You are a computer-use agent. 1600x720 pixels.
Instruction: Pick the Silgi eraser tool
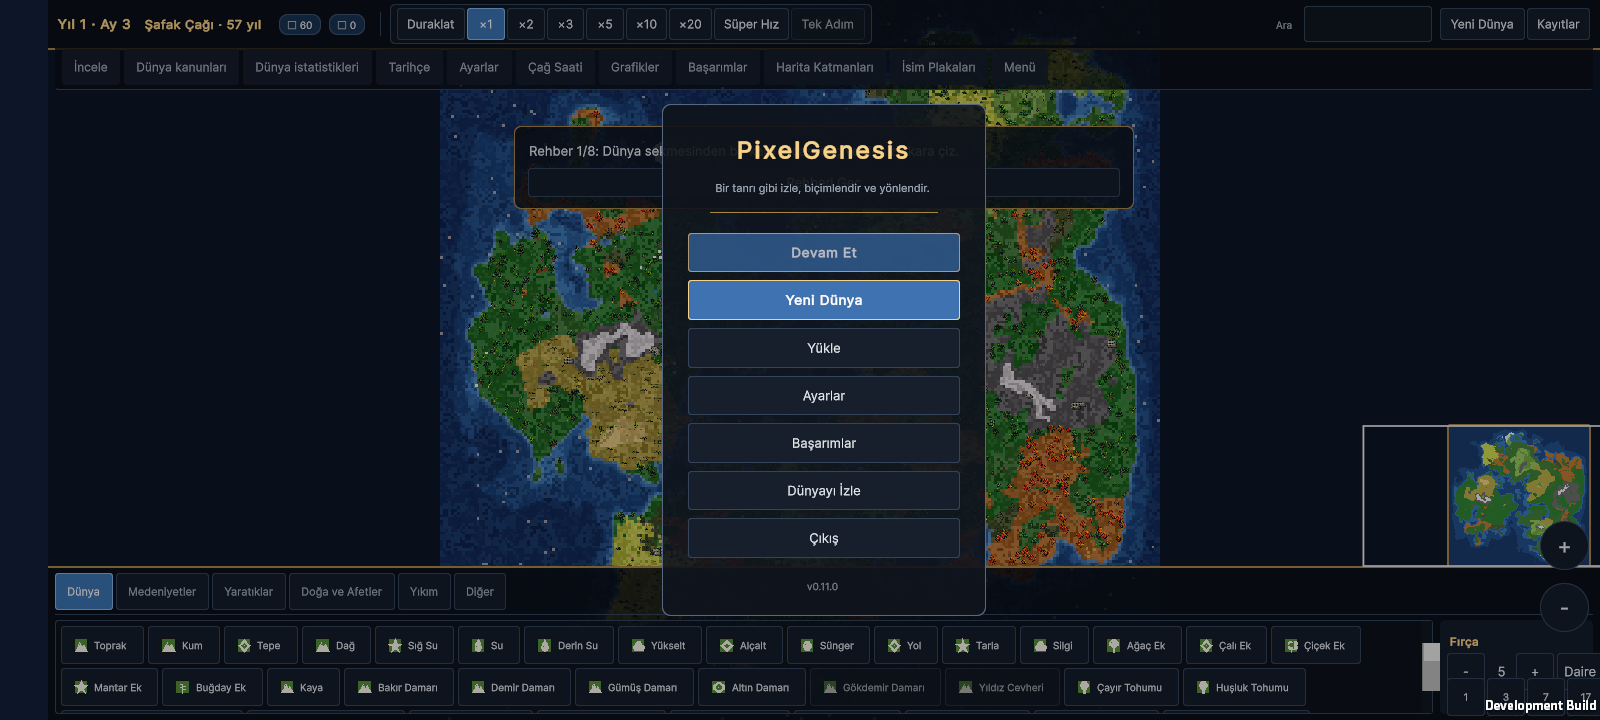1054,646
